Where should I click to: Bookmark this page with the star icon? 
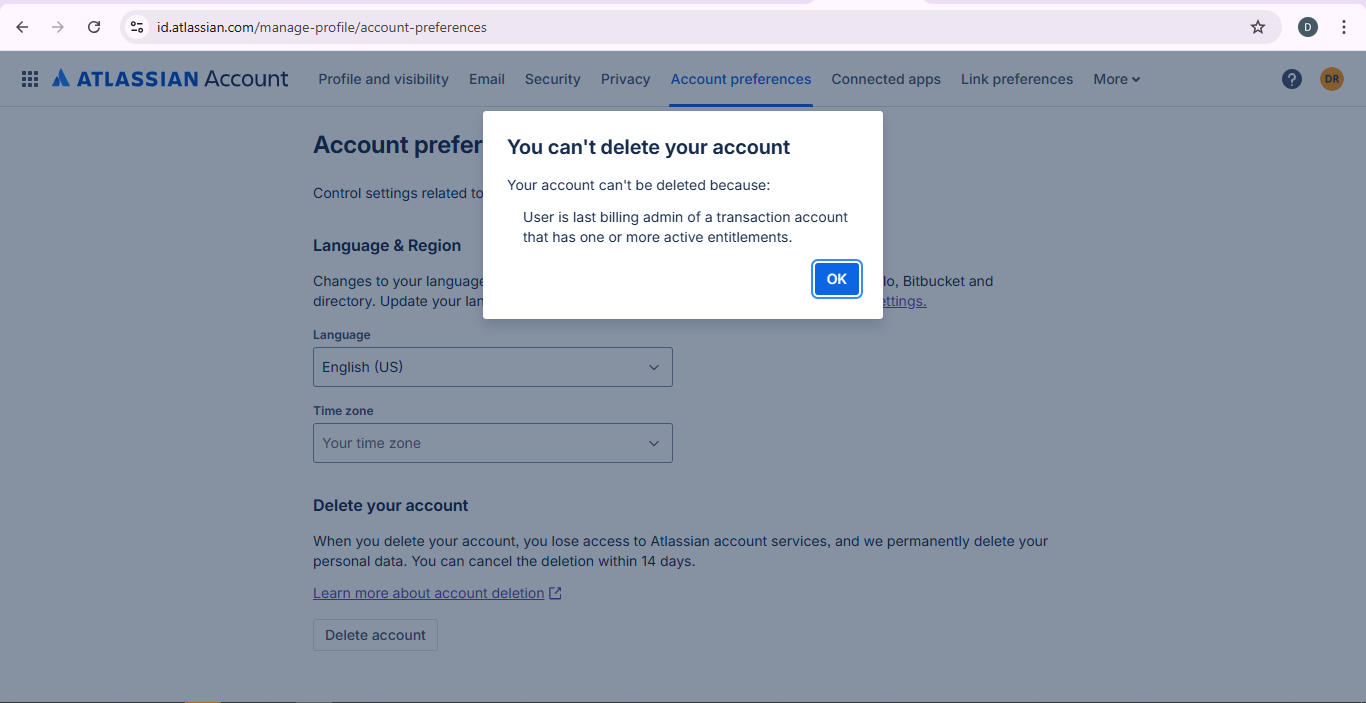pyautogui.click(x=1258, y=27)
